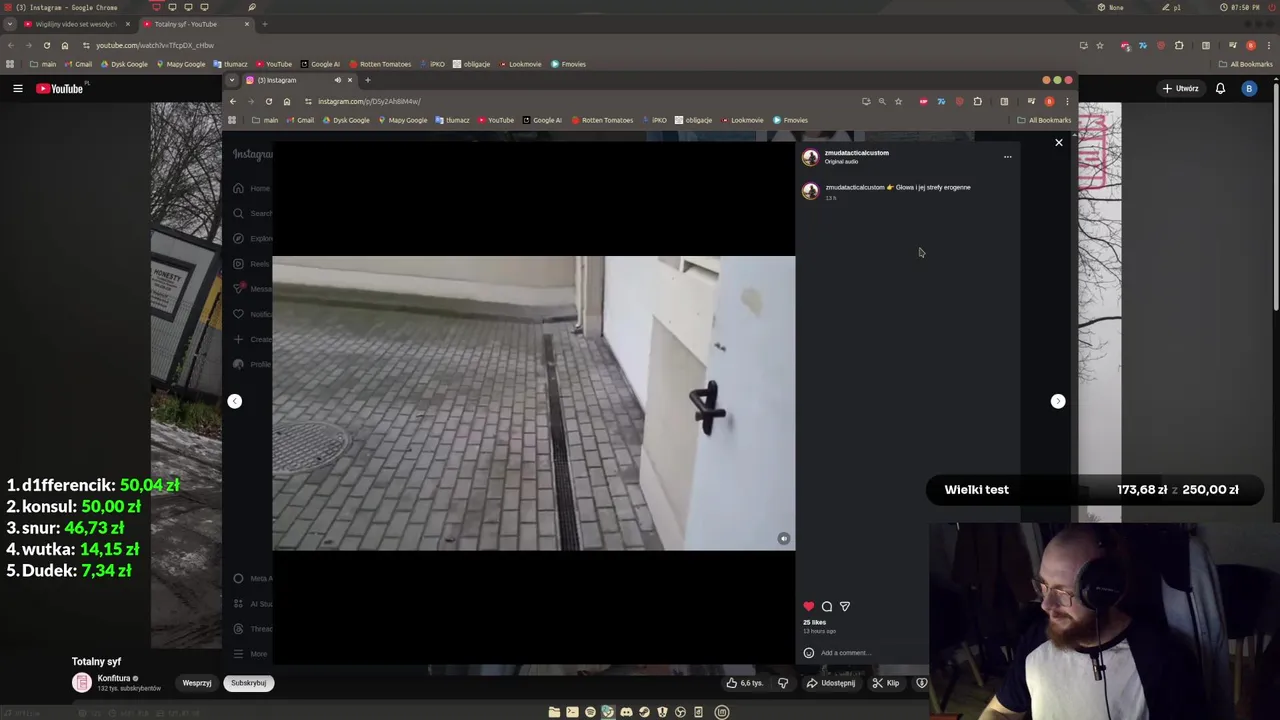
Task: Click Udostępnij under YouTube video
Action: (831, 683)
